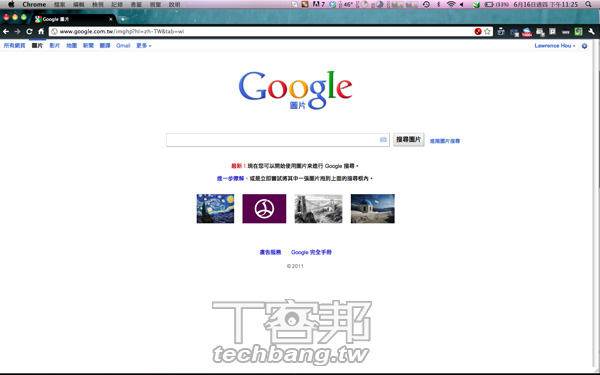Viewport: 600px width, 375px height.
Task: Open the 編輯 menu
Action: click(x=78, y=4)
